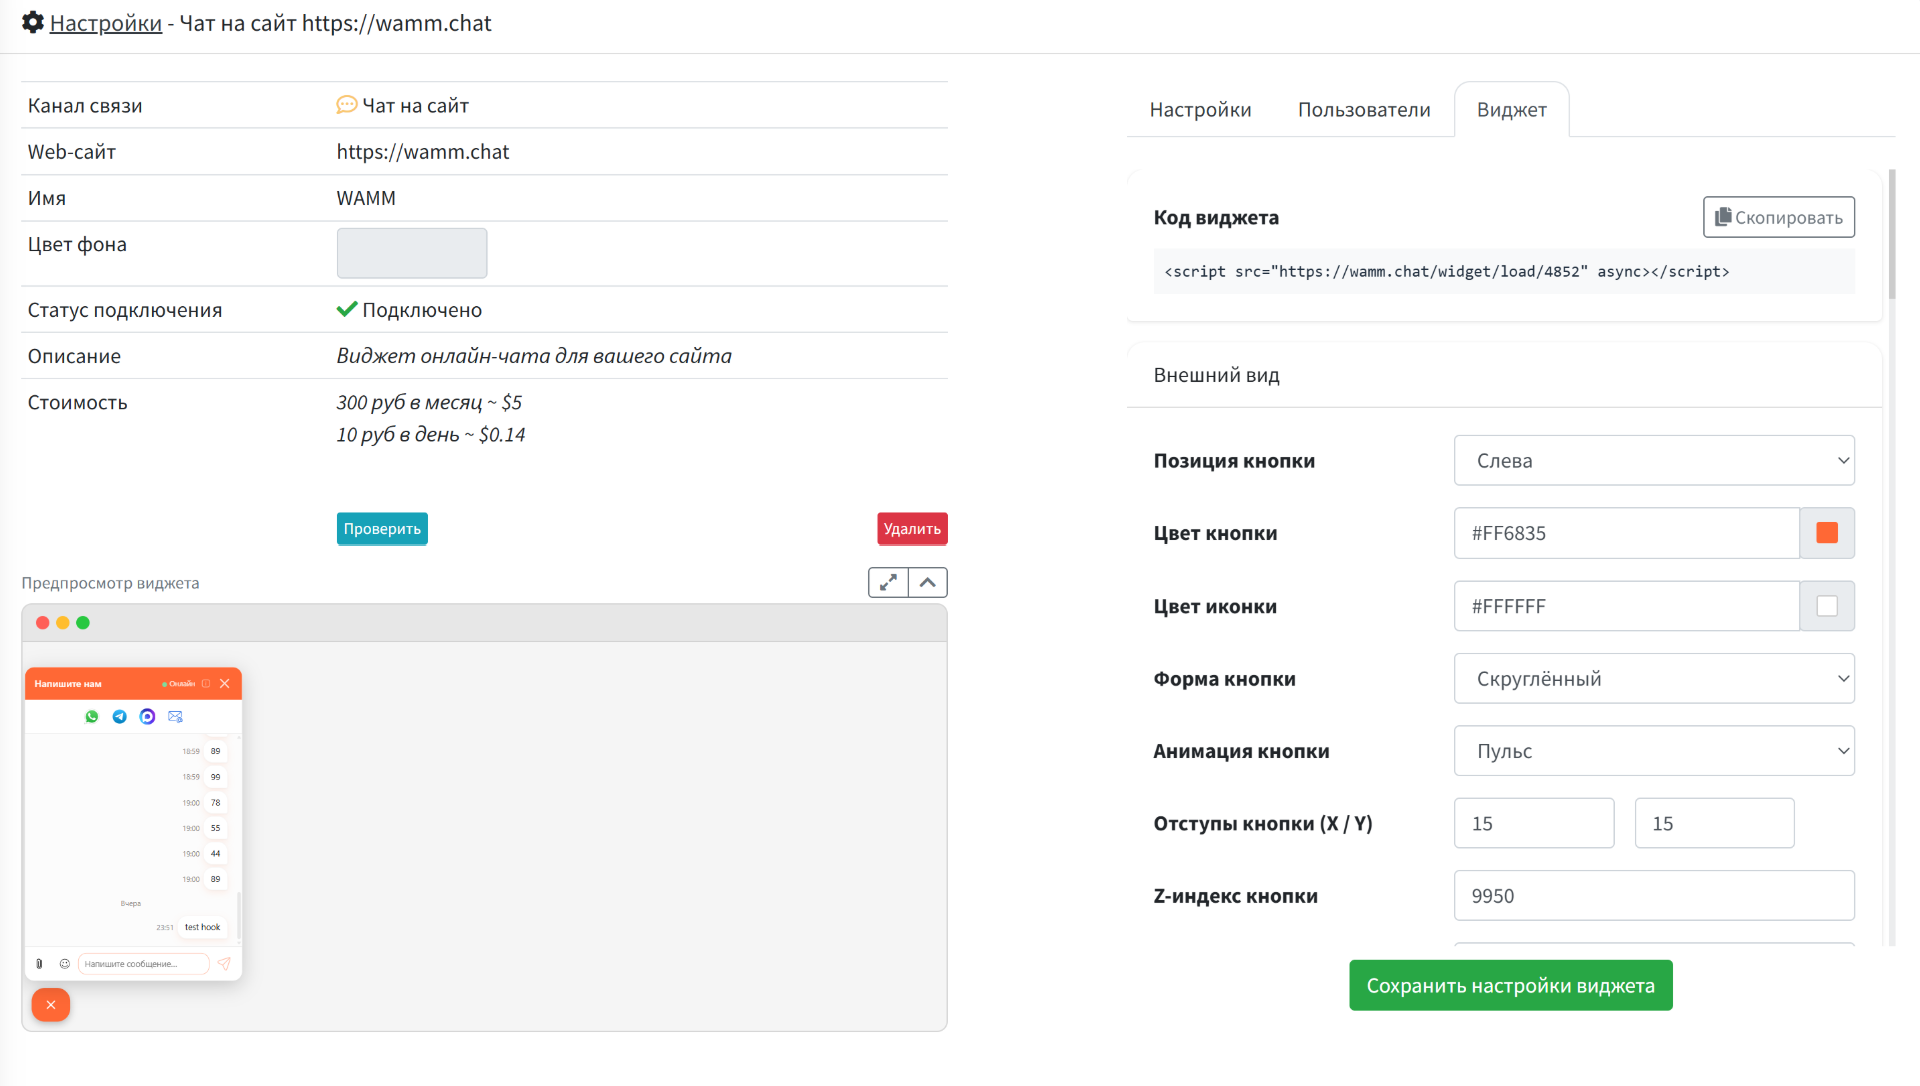Click the '44' chat message bubble
The width and height of the screenshot is (1920, 1086).
215,854
